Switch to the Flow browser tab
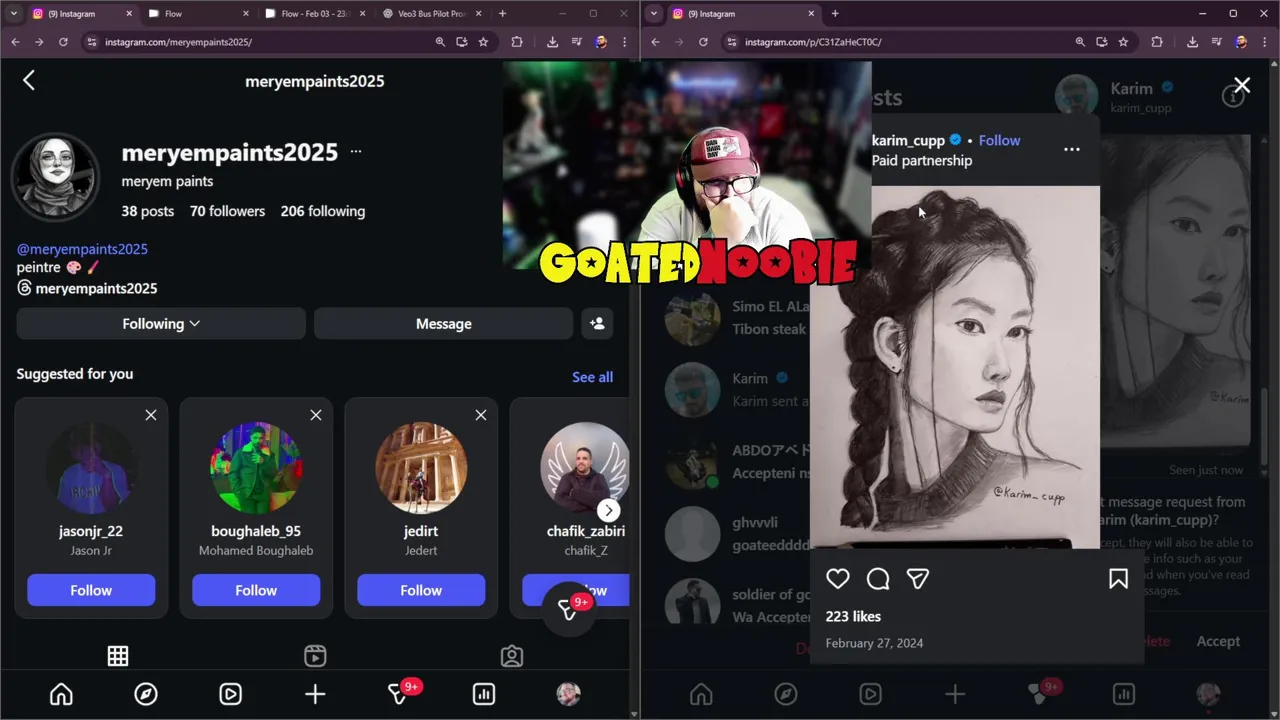 (x=198, y=14)
